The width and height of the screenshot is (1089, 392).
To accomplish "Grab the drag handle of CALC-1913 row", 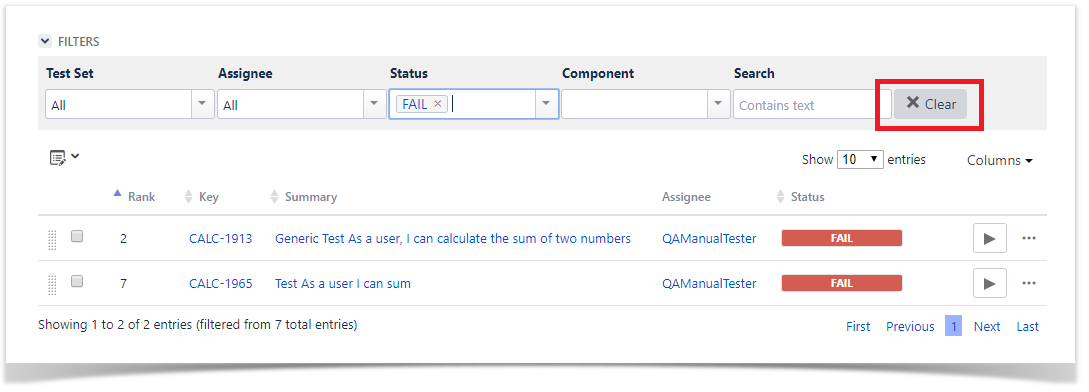I will pos(52,239).
